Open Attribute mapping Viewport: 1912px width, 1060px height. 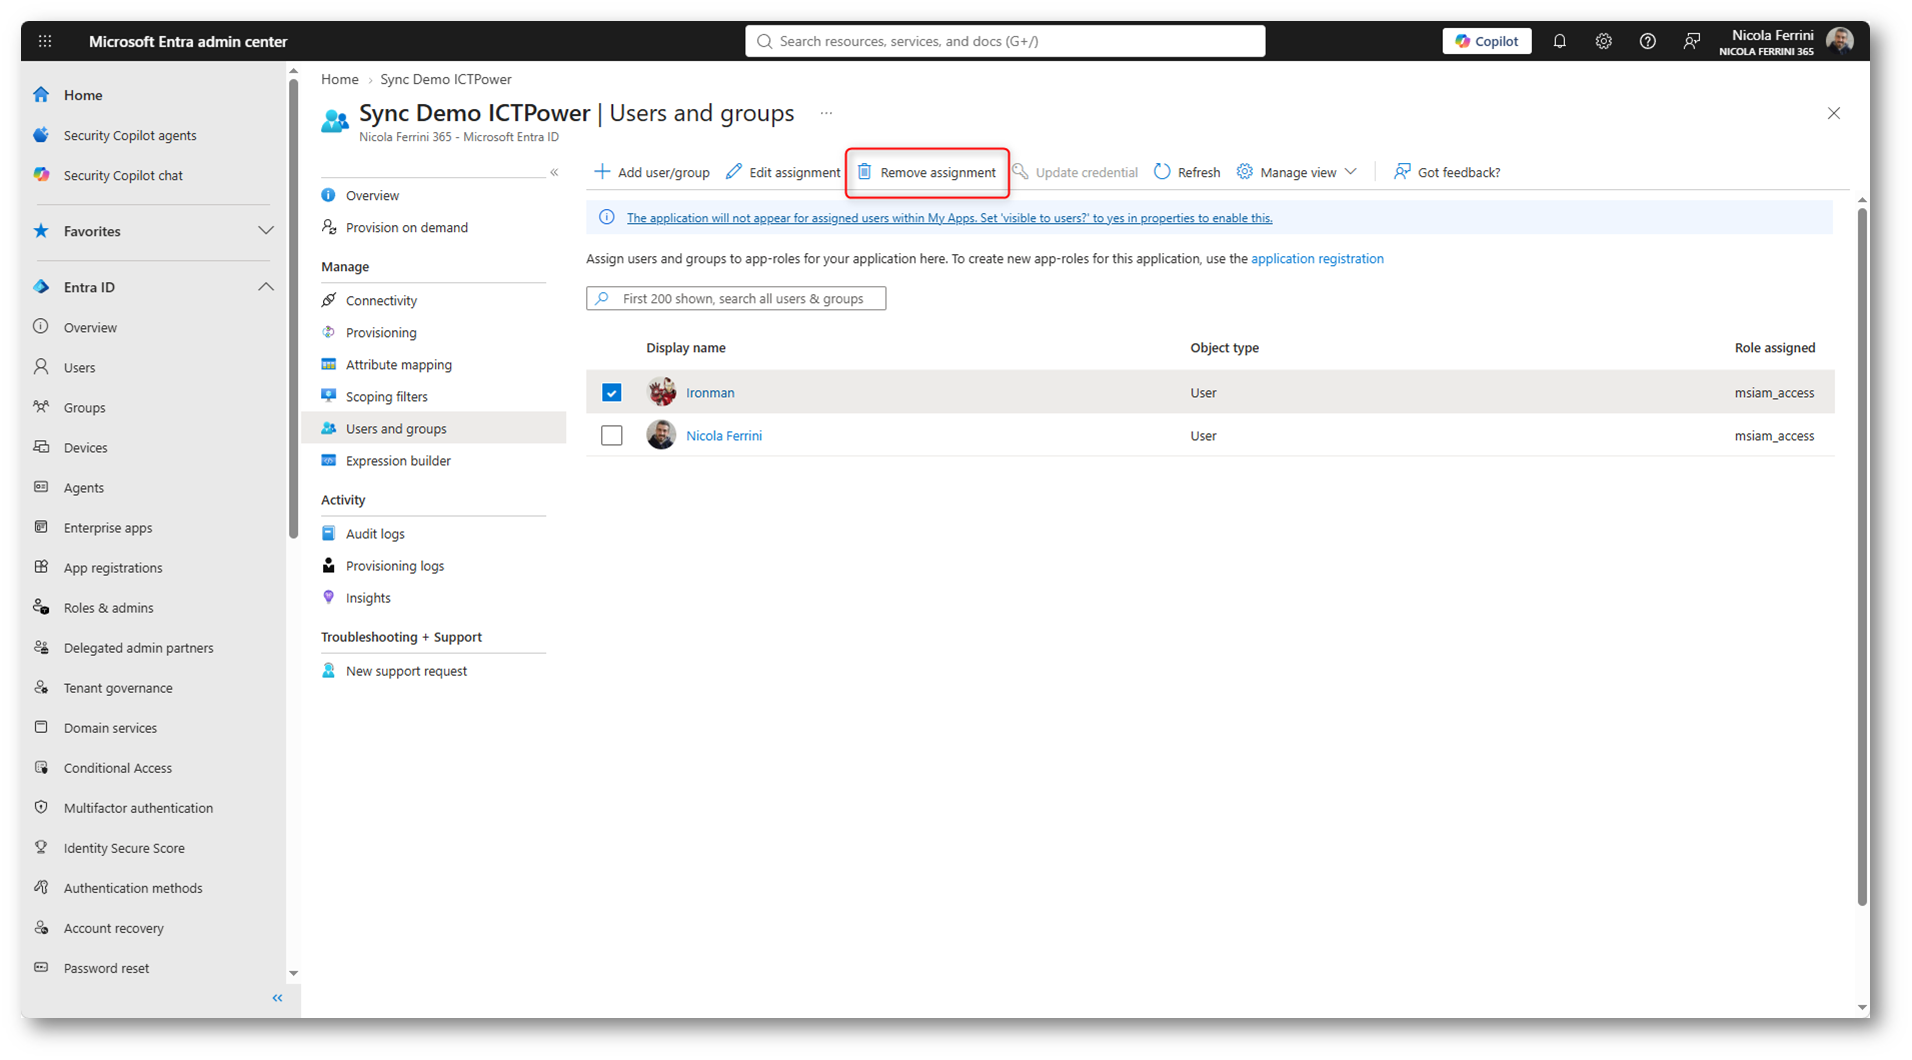[x=399, y=365]
